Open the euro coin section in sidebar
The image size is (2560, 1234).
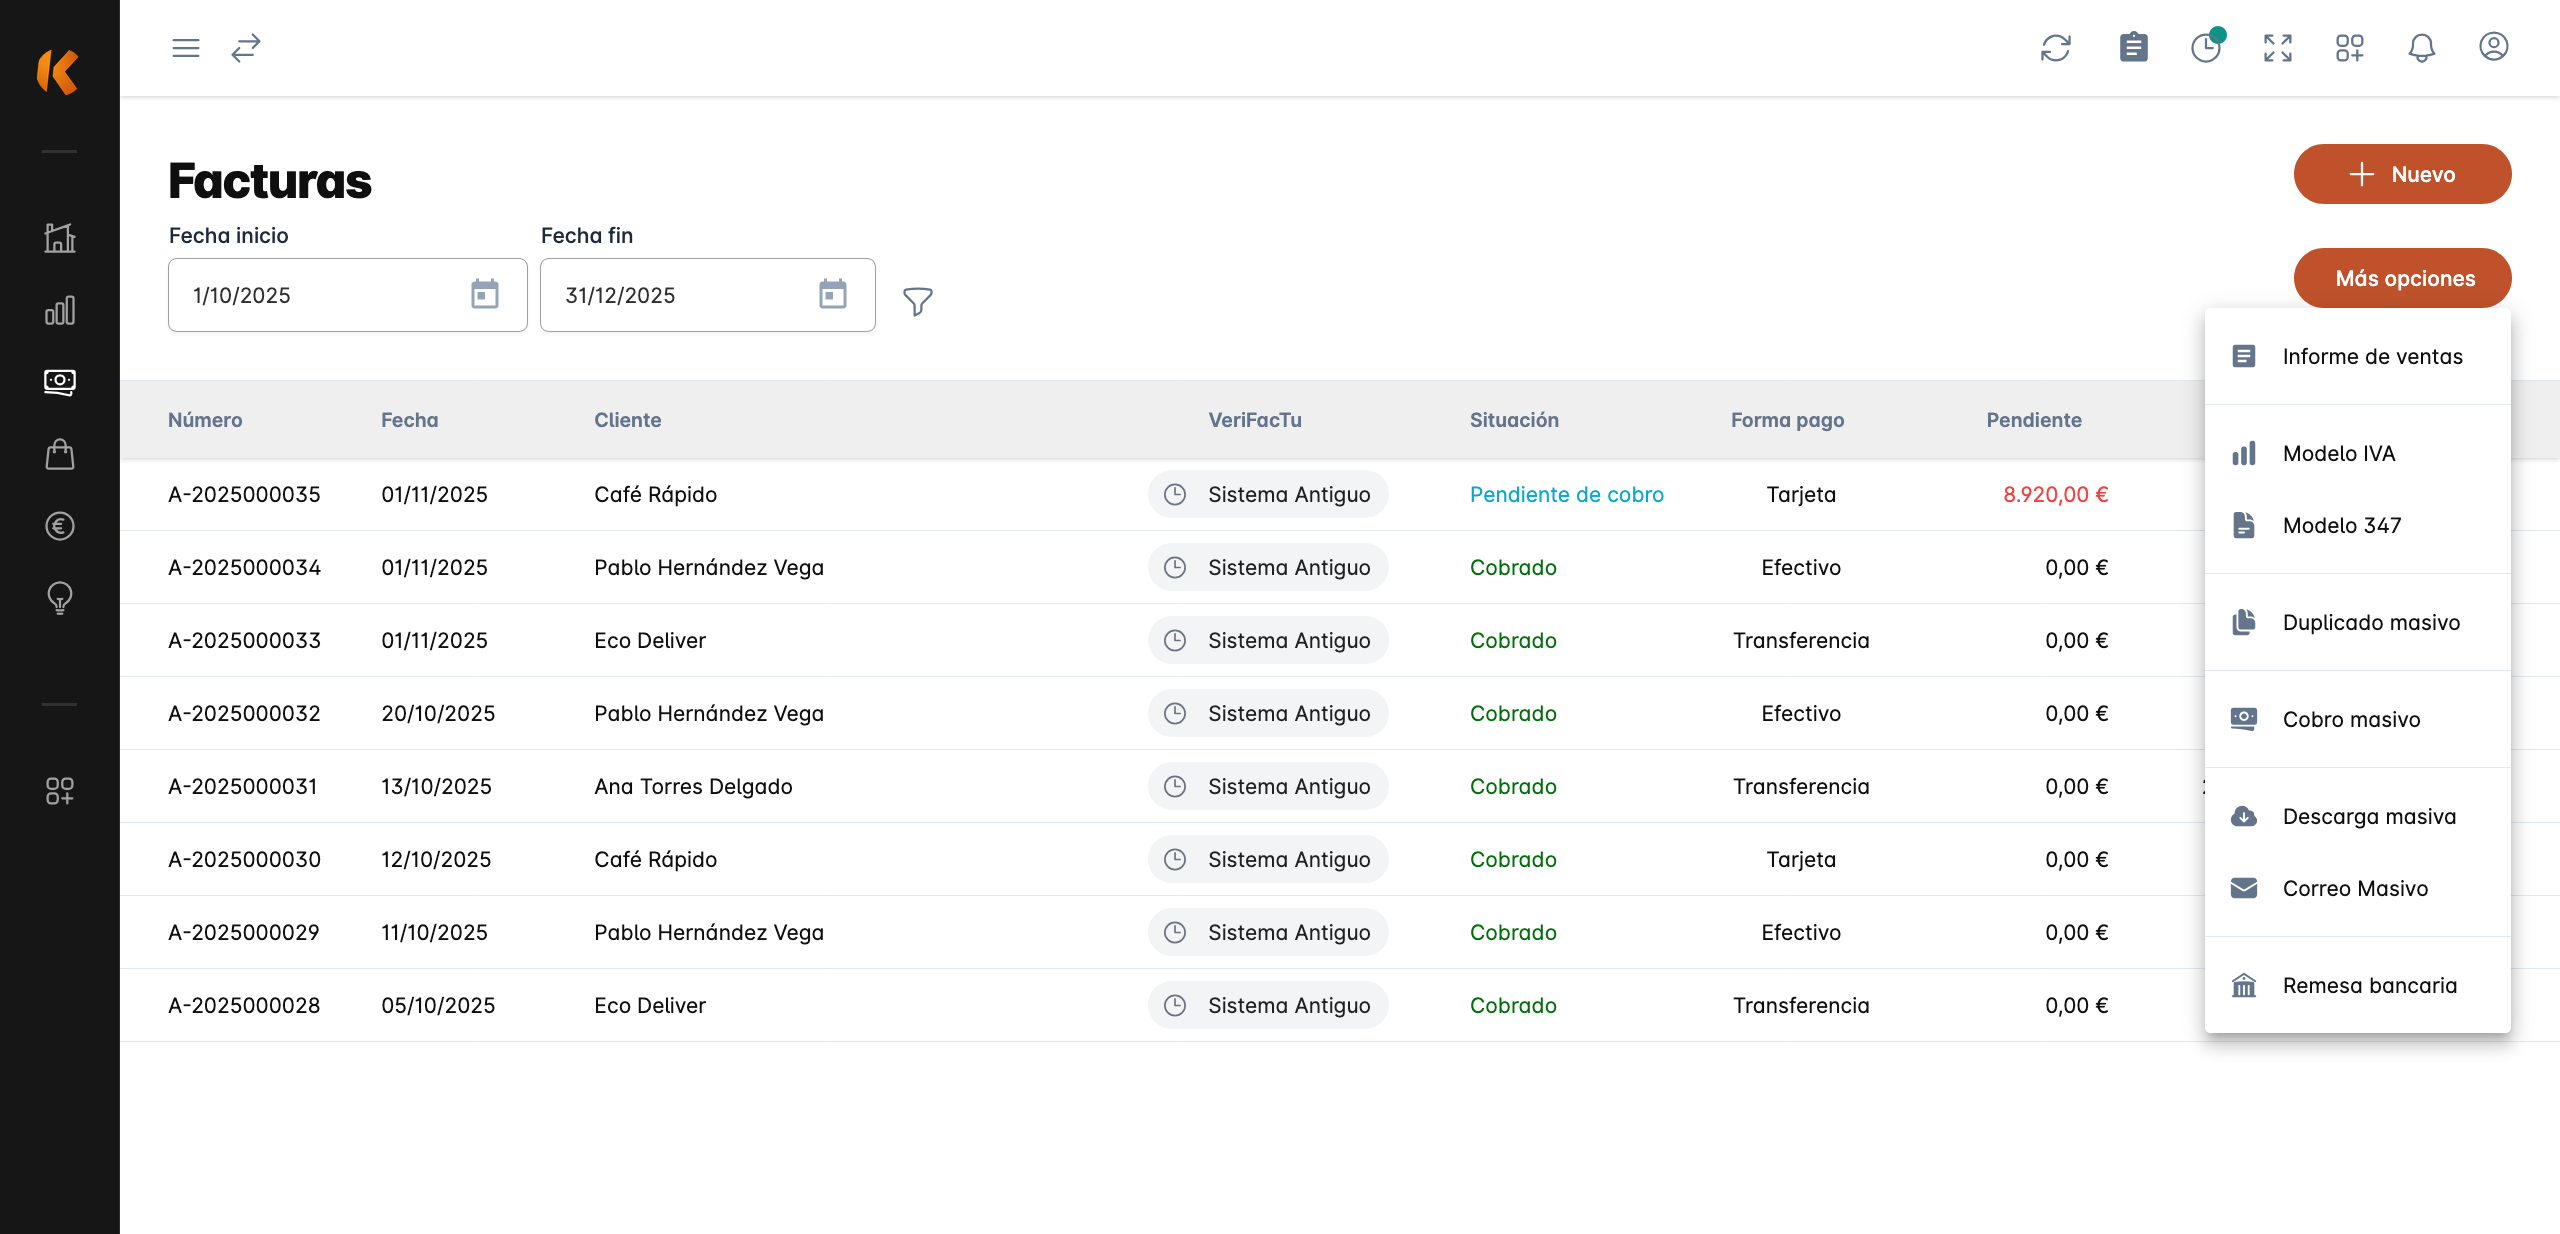pyautogui.click(x=60, y=526)
